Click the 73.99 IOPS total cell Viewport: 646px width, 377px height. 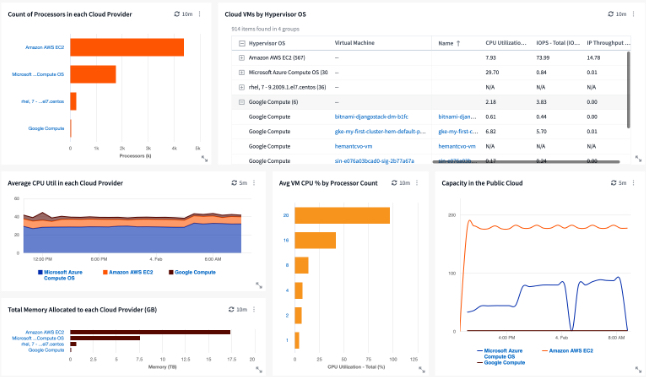pos(543,58)
